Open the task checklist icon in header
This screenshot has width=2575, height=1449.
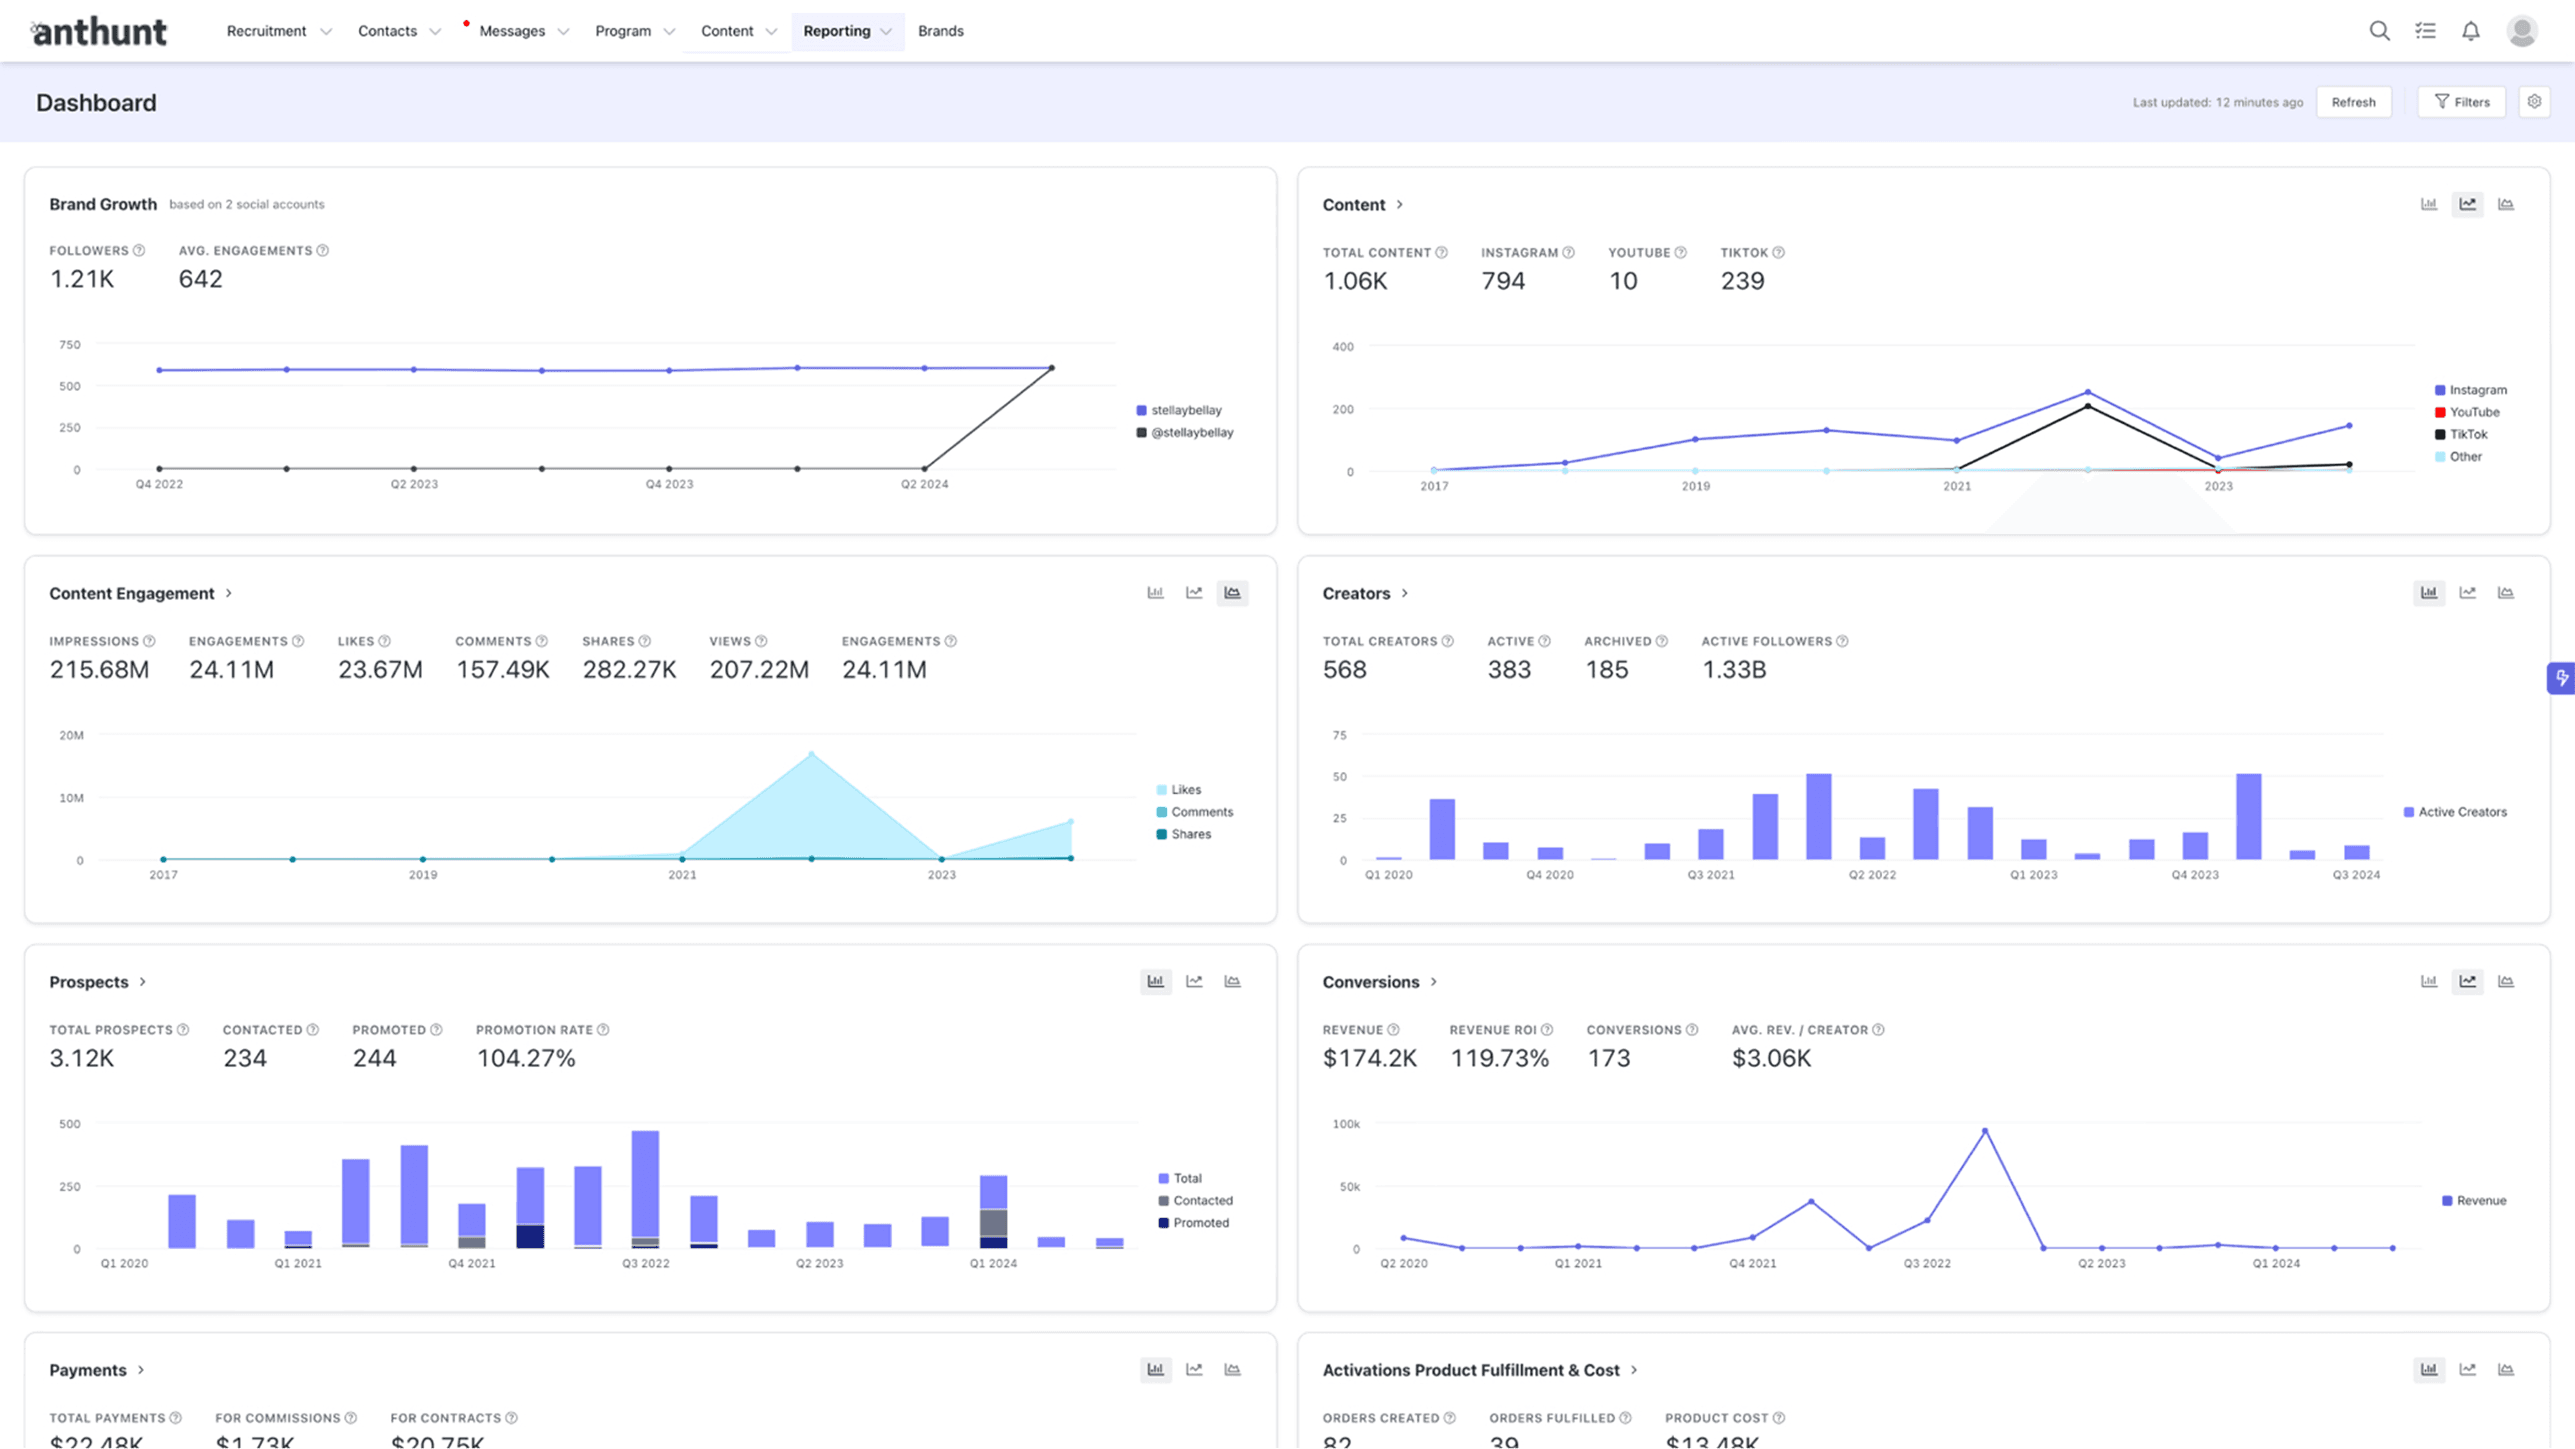[x=2425, y=31]
